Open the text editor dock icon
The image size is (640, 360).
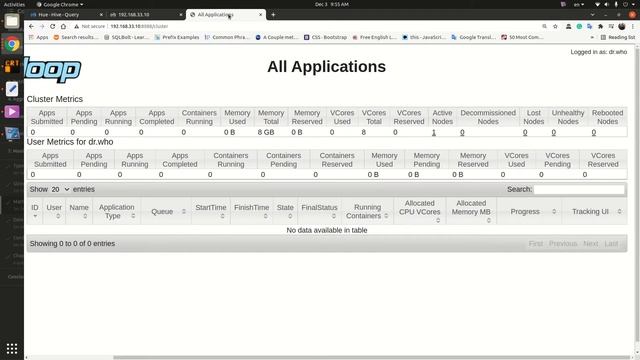coord(12,89)
